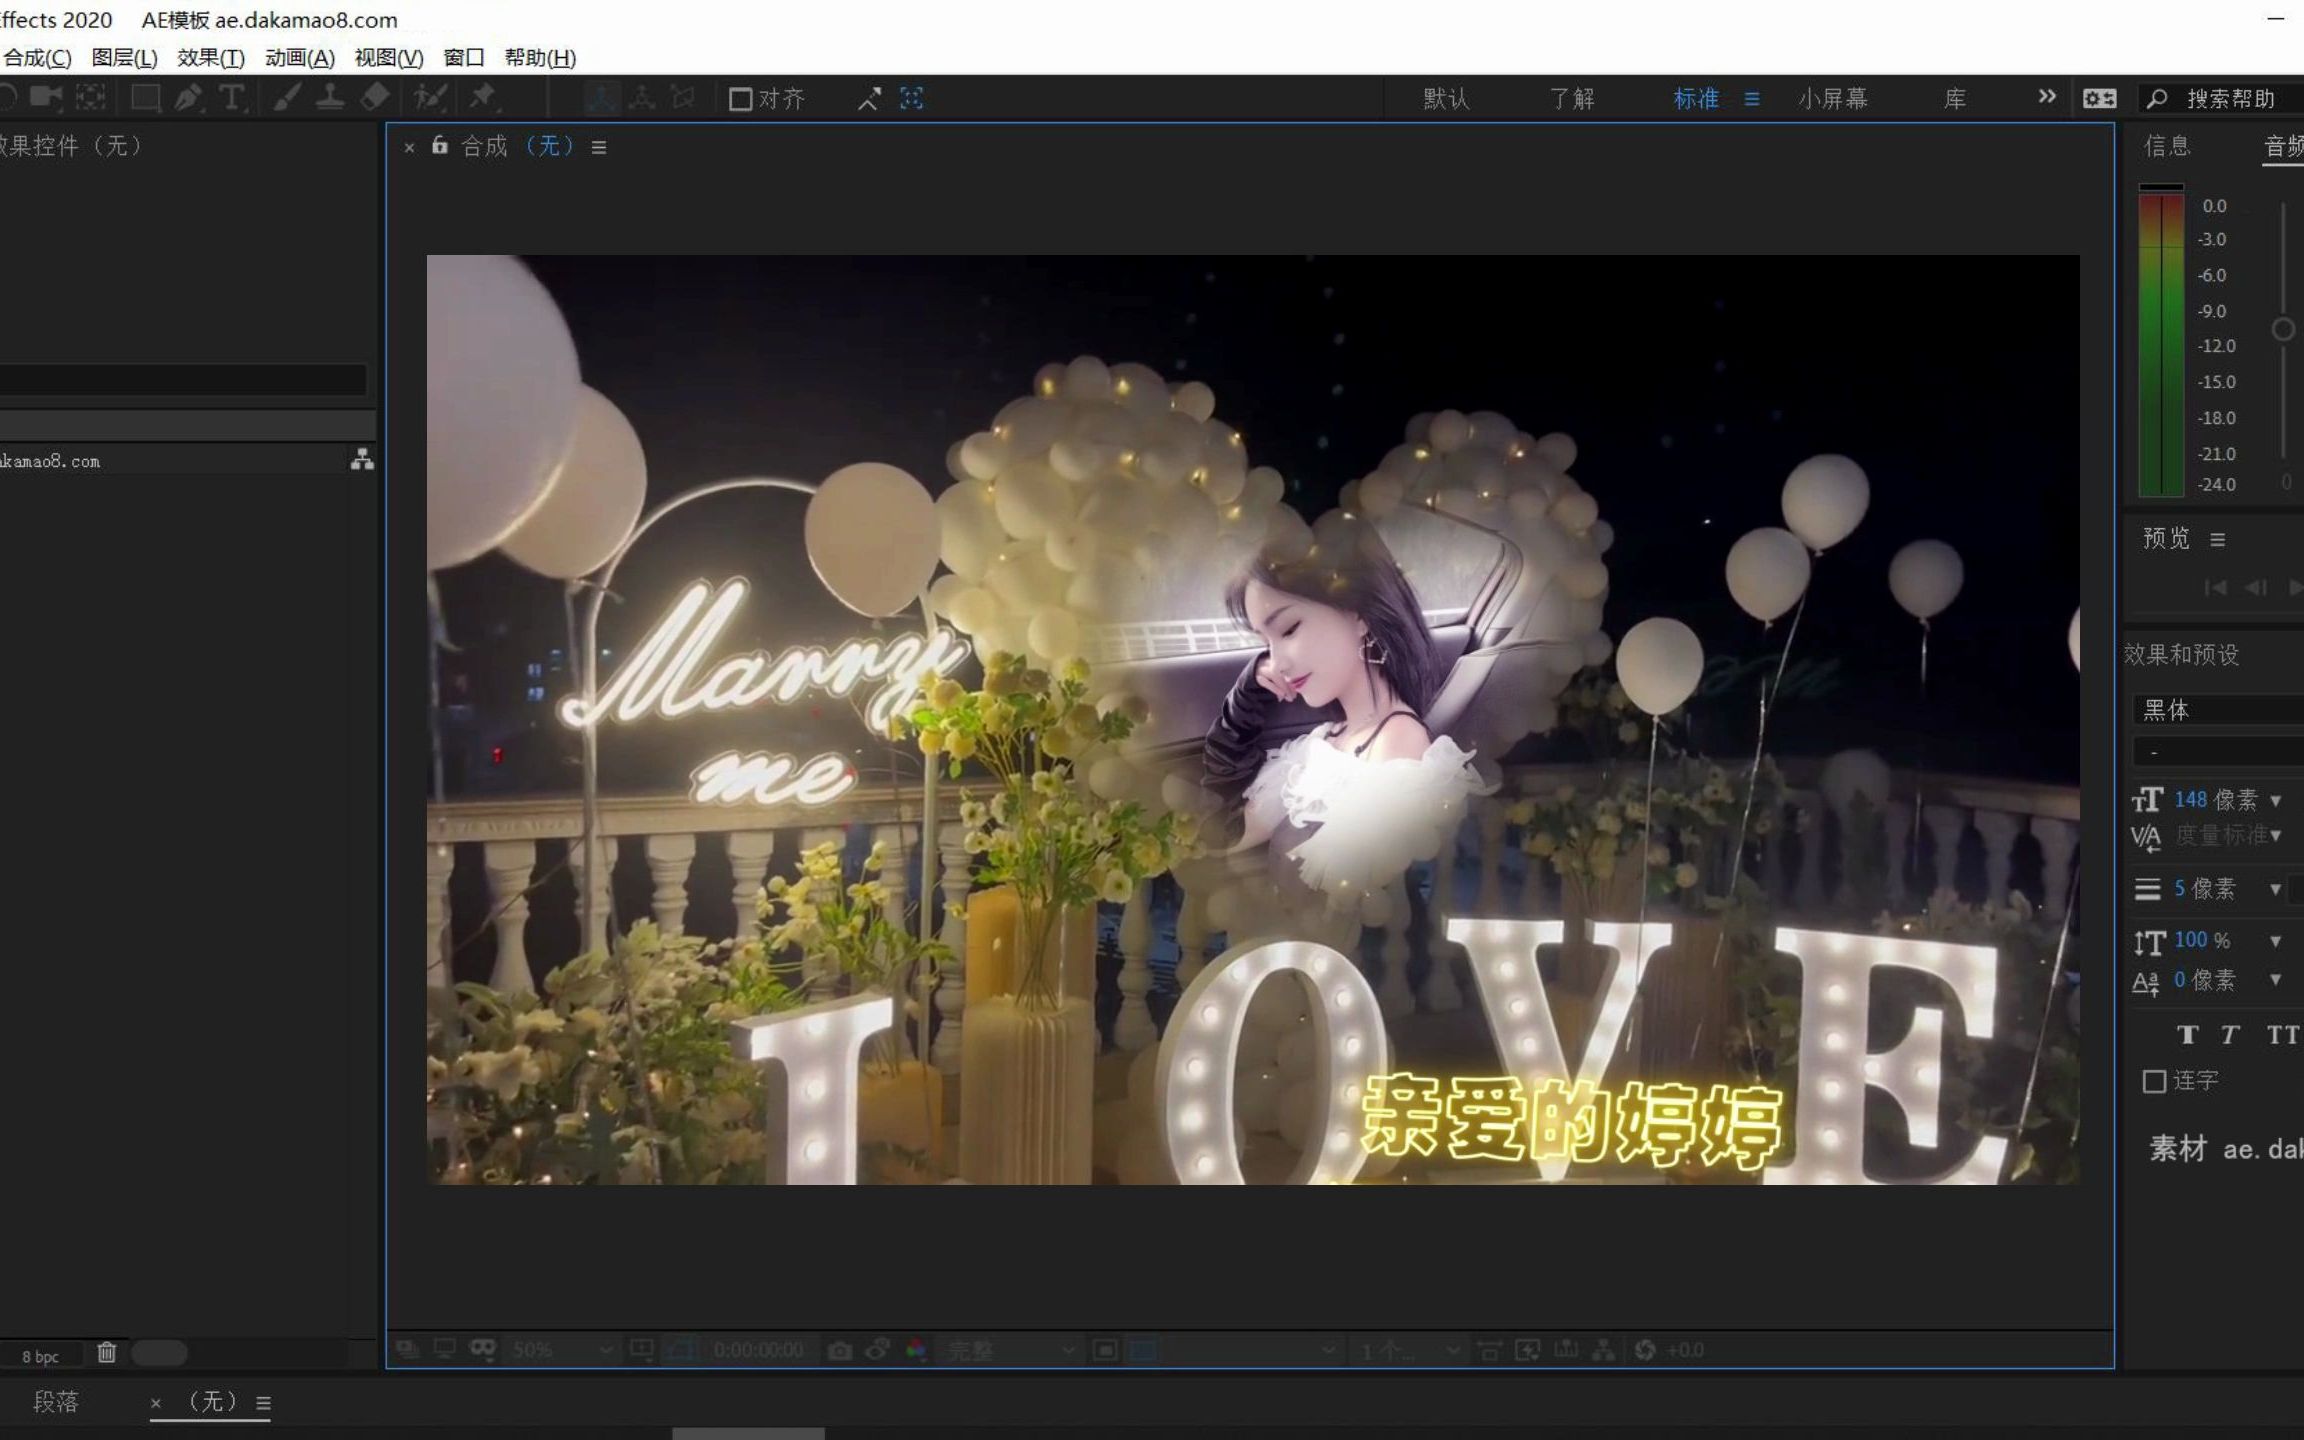The width and height of the screenshot is (2304, 1440).
Task: Open the 效果(T) menu
Action: point(211,57)
